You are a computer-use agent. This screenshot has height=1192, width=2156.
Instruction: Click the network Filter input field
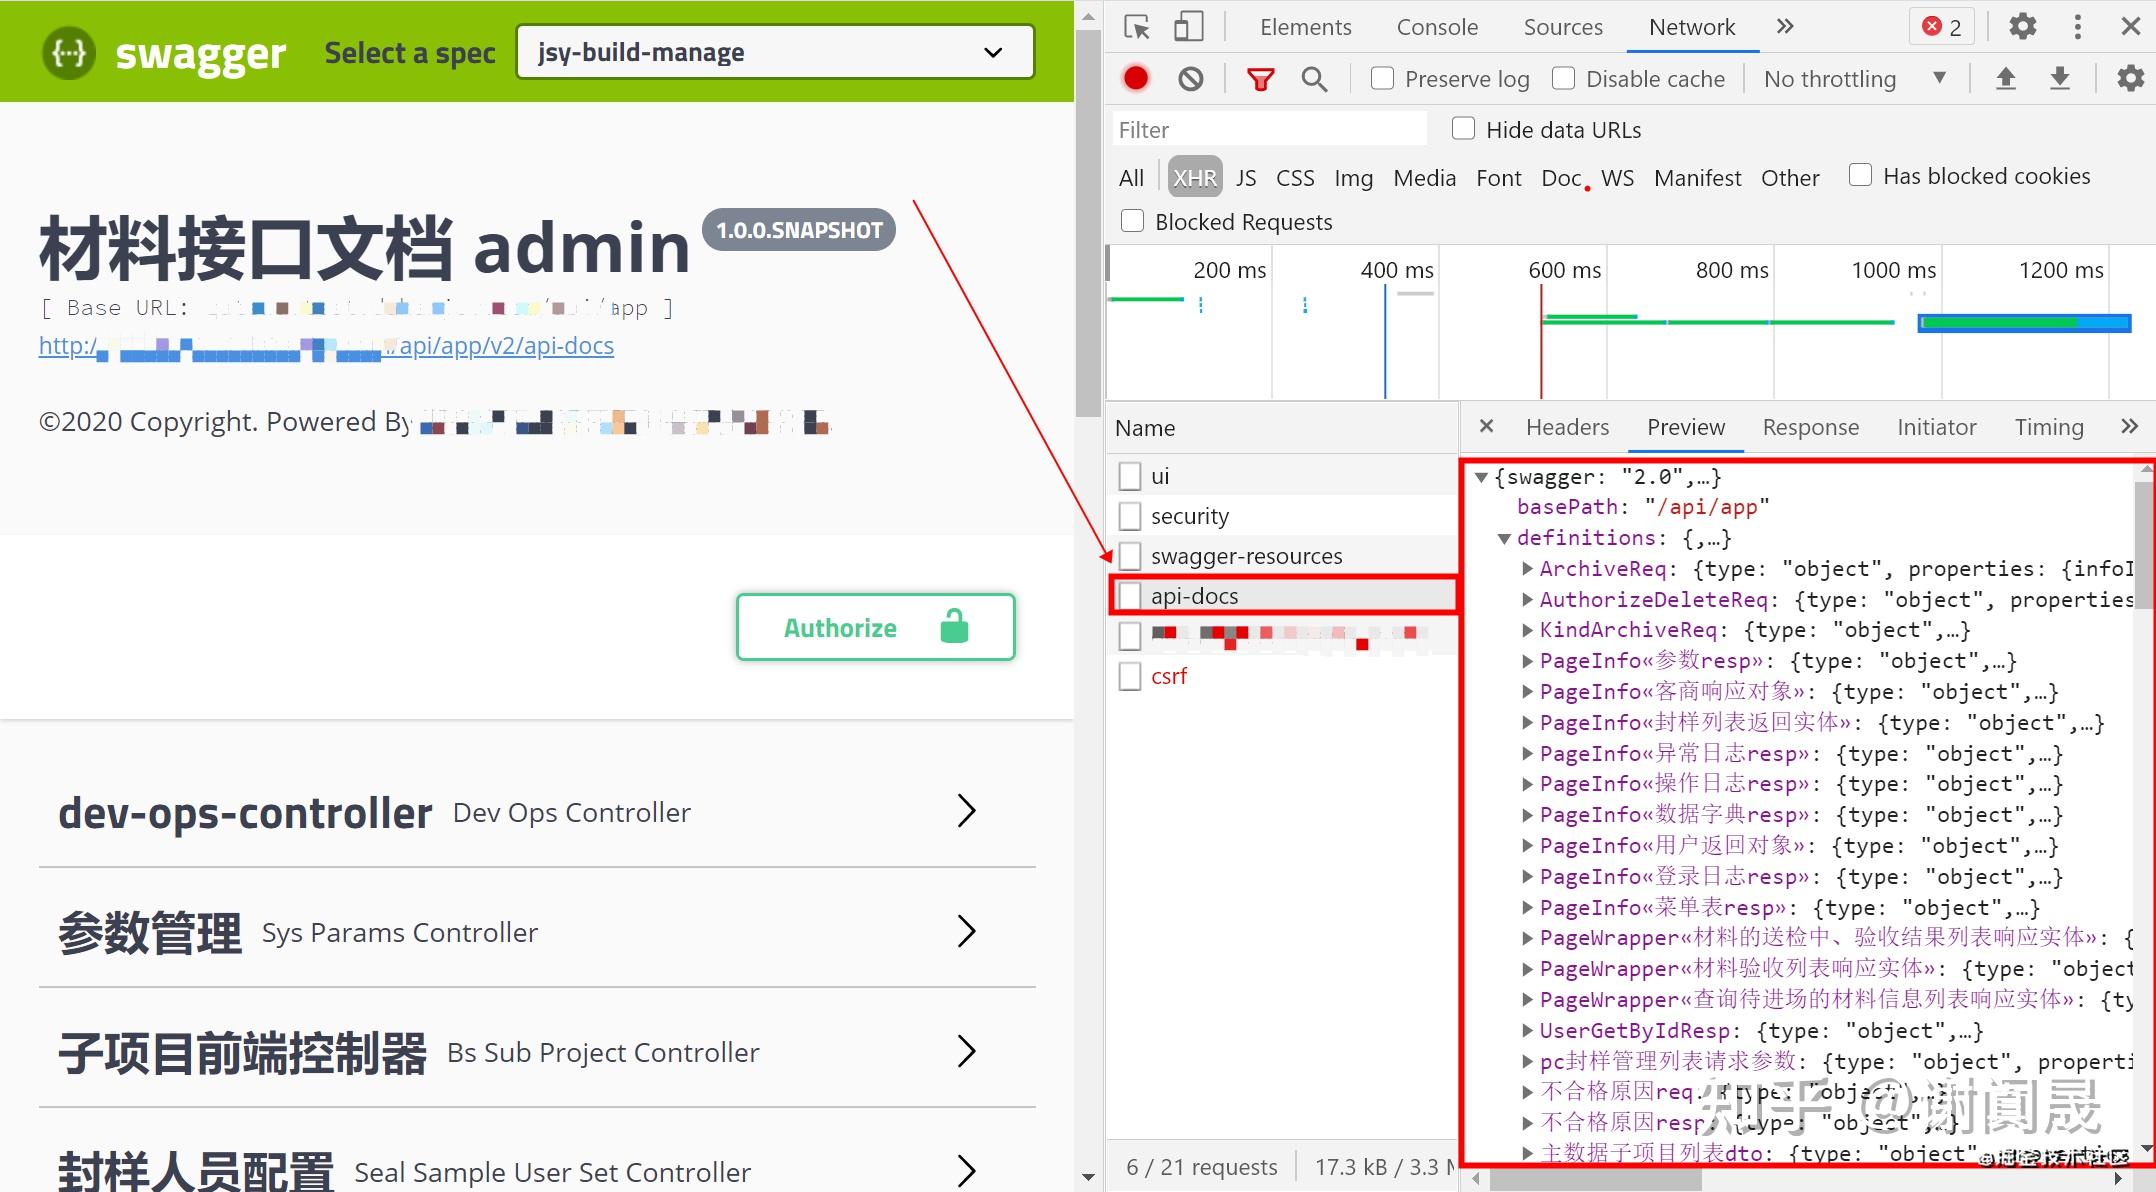(1270, 130)
